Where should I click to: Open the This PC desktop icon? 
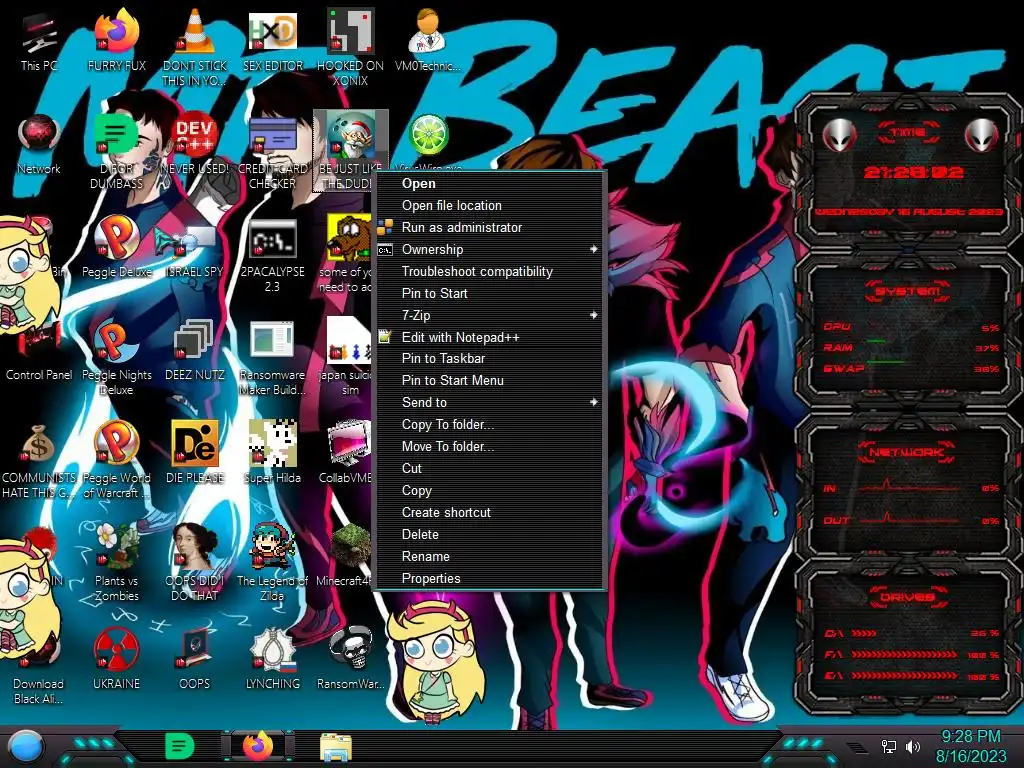tap(39, 40)
